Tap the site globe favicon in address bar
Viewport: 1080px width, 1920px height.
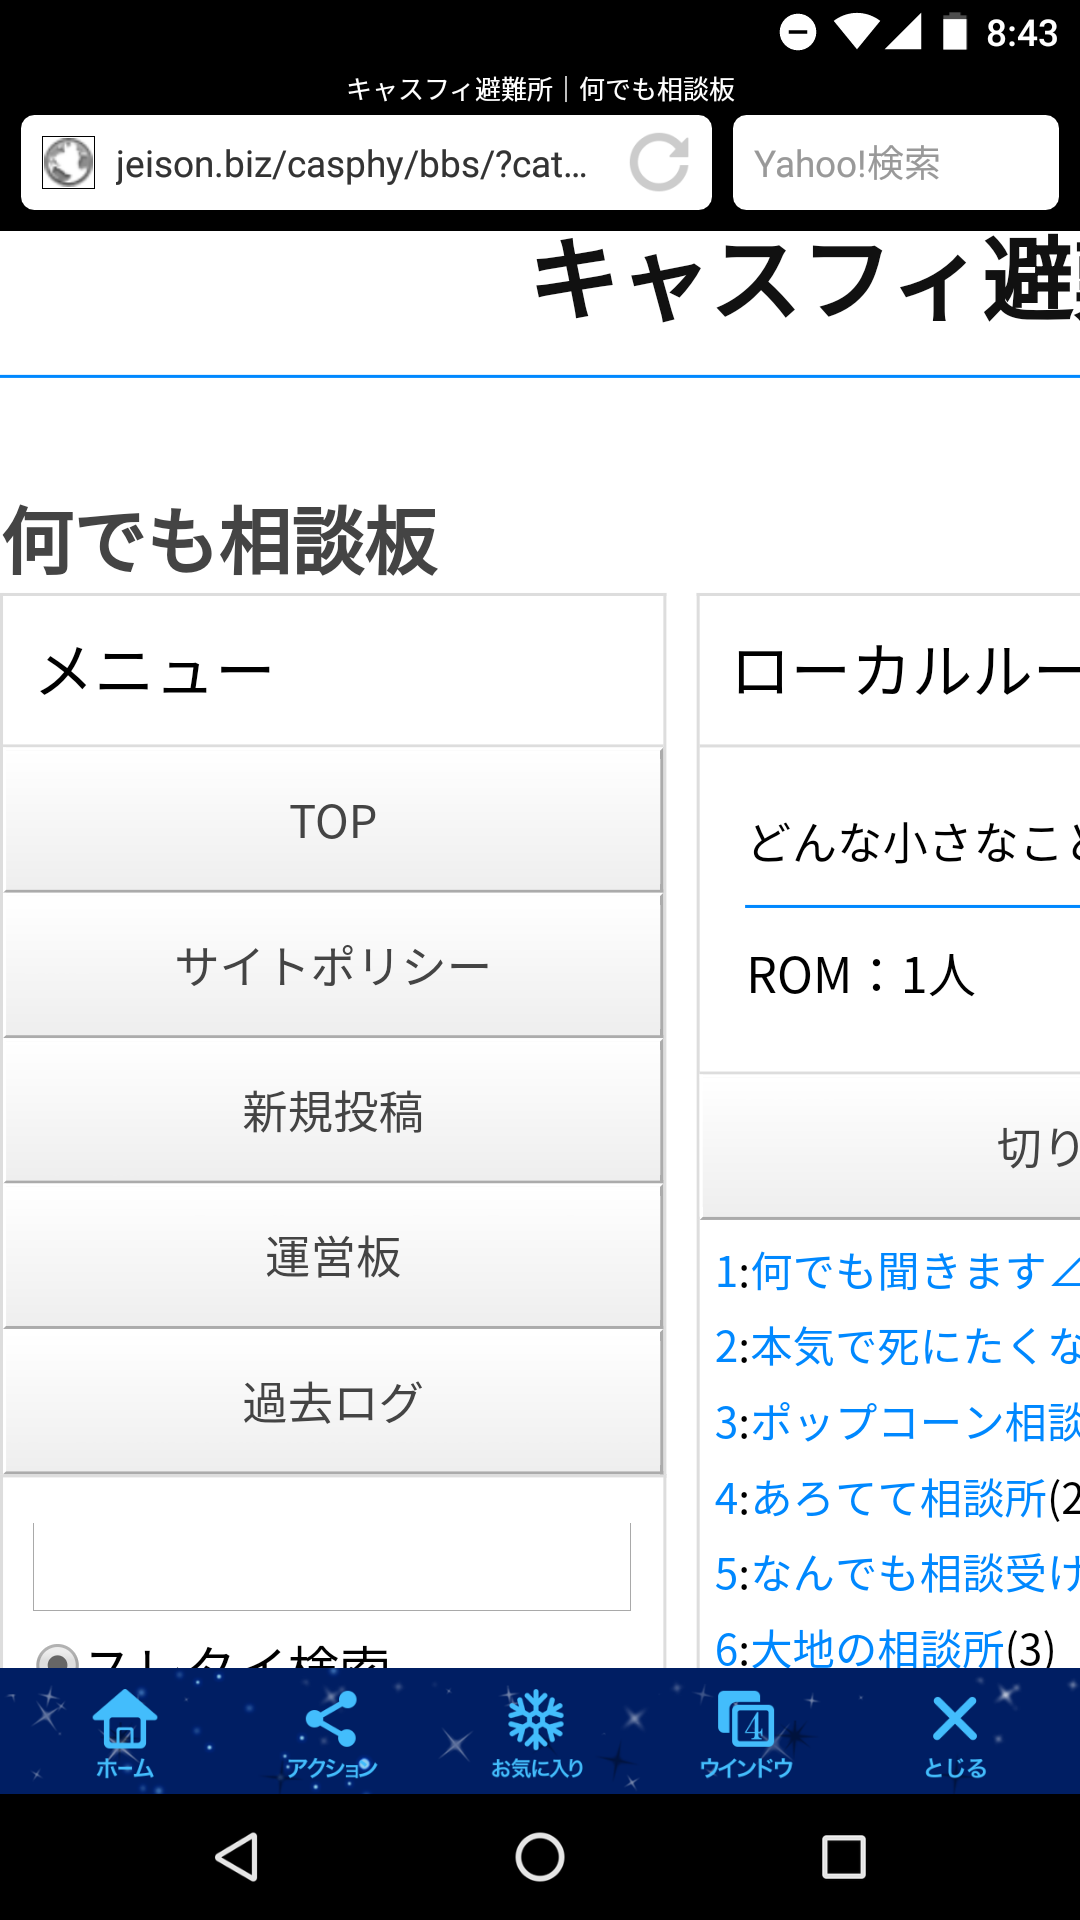point(68,162)
